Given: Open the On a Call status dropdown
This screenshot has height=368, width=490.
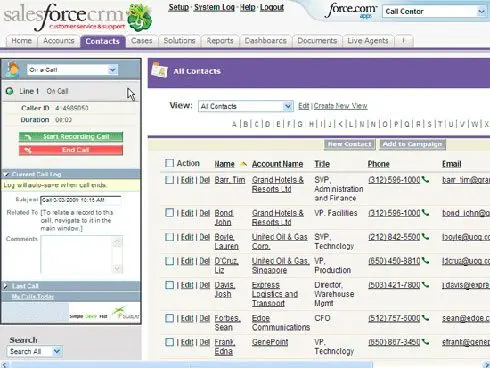Looking at the screenshot, I should pos(72,70).
